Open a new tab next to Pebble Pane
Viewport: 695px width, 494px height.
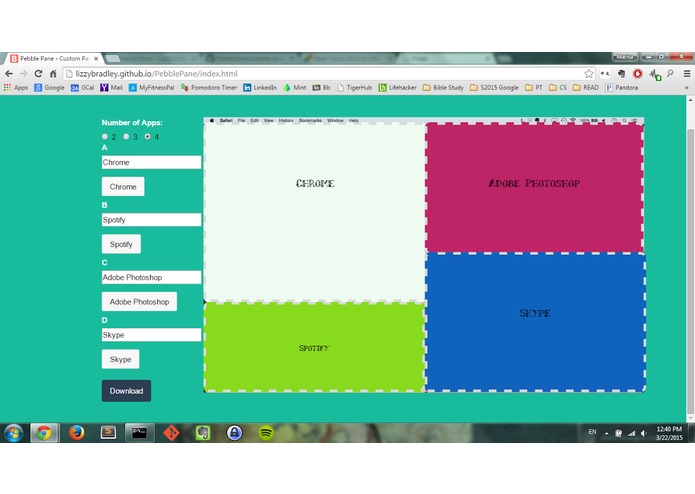click(x=113, y=58)
